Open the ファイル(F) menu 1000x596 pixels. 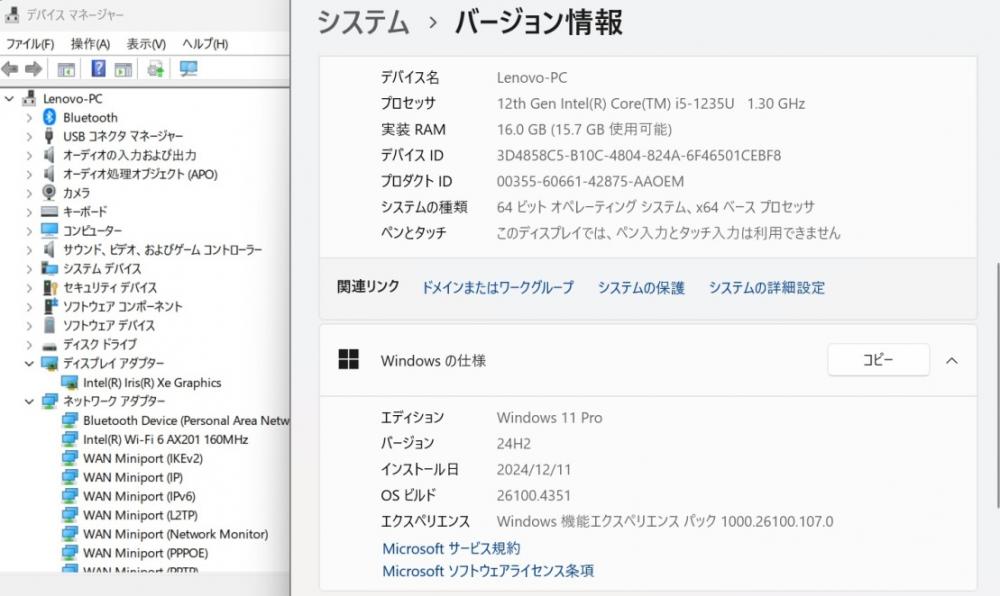(30, 44)
